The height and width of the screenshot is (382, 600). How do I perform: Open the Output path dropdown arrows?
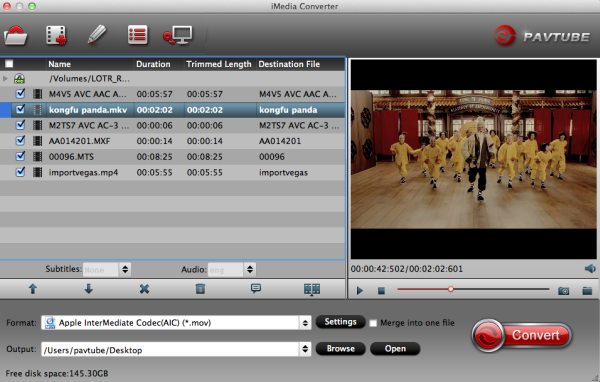point(305,349)
